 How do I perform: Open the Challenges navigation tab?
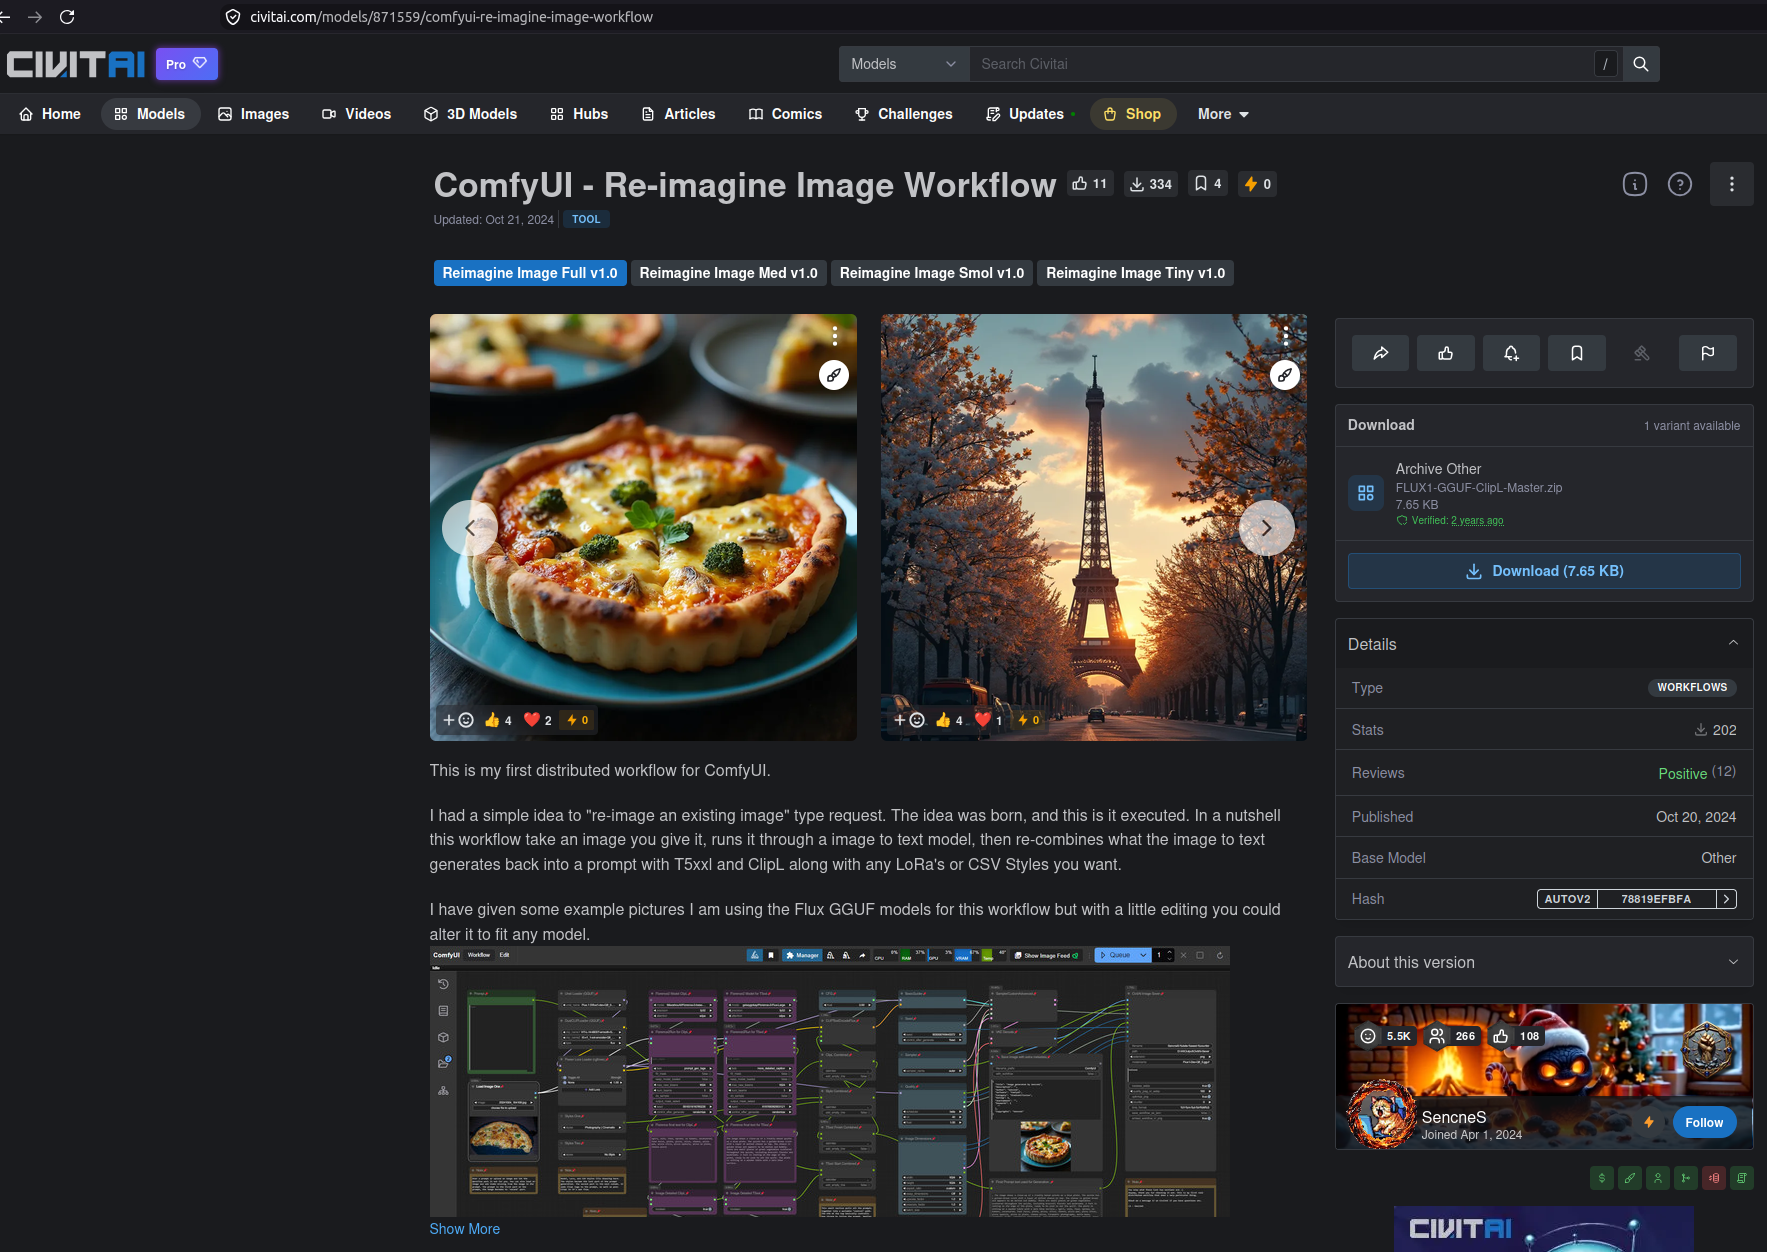point(904,114)
